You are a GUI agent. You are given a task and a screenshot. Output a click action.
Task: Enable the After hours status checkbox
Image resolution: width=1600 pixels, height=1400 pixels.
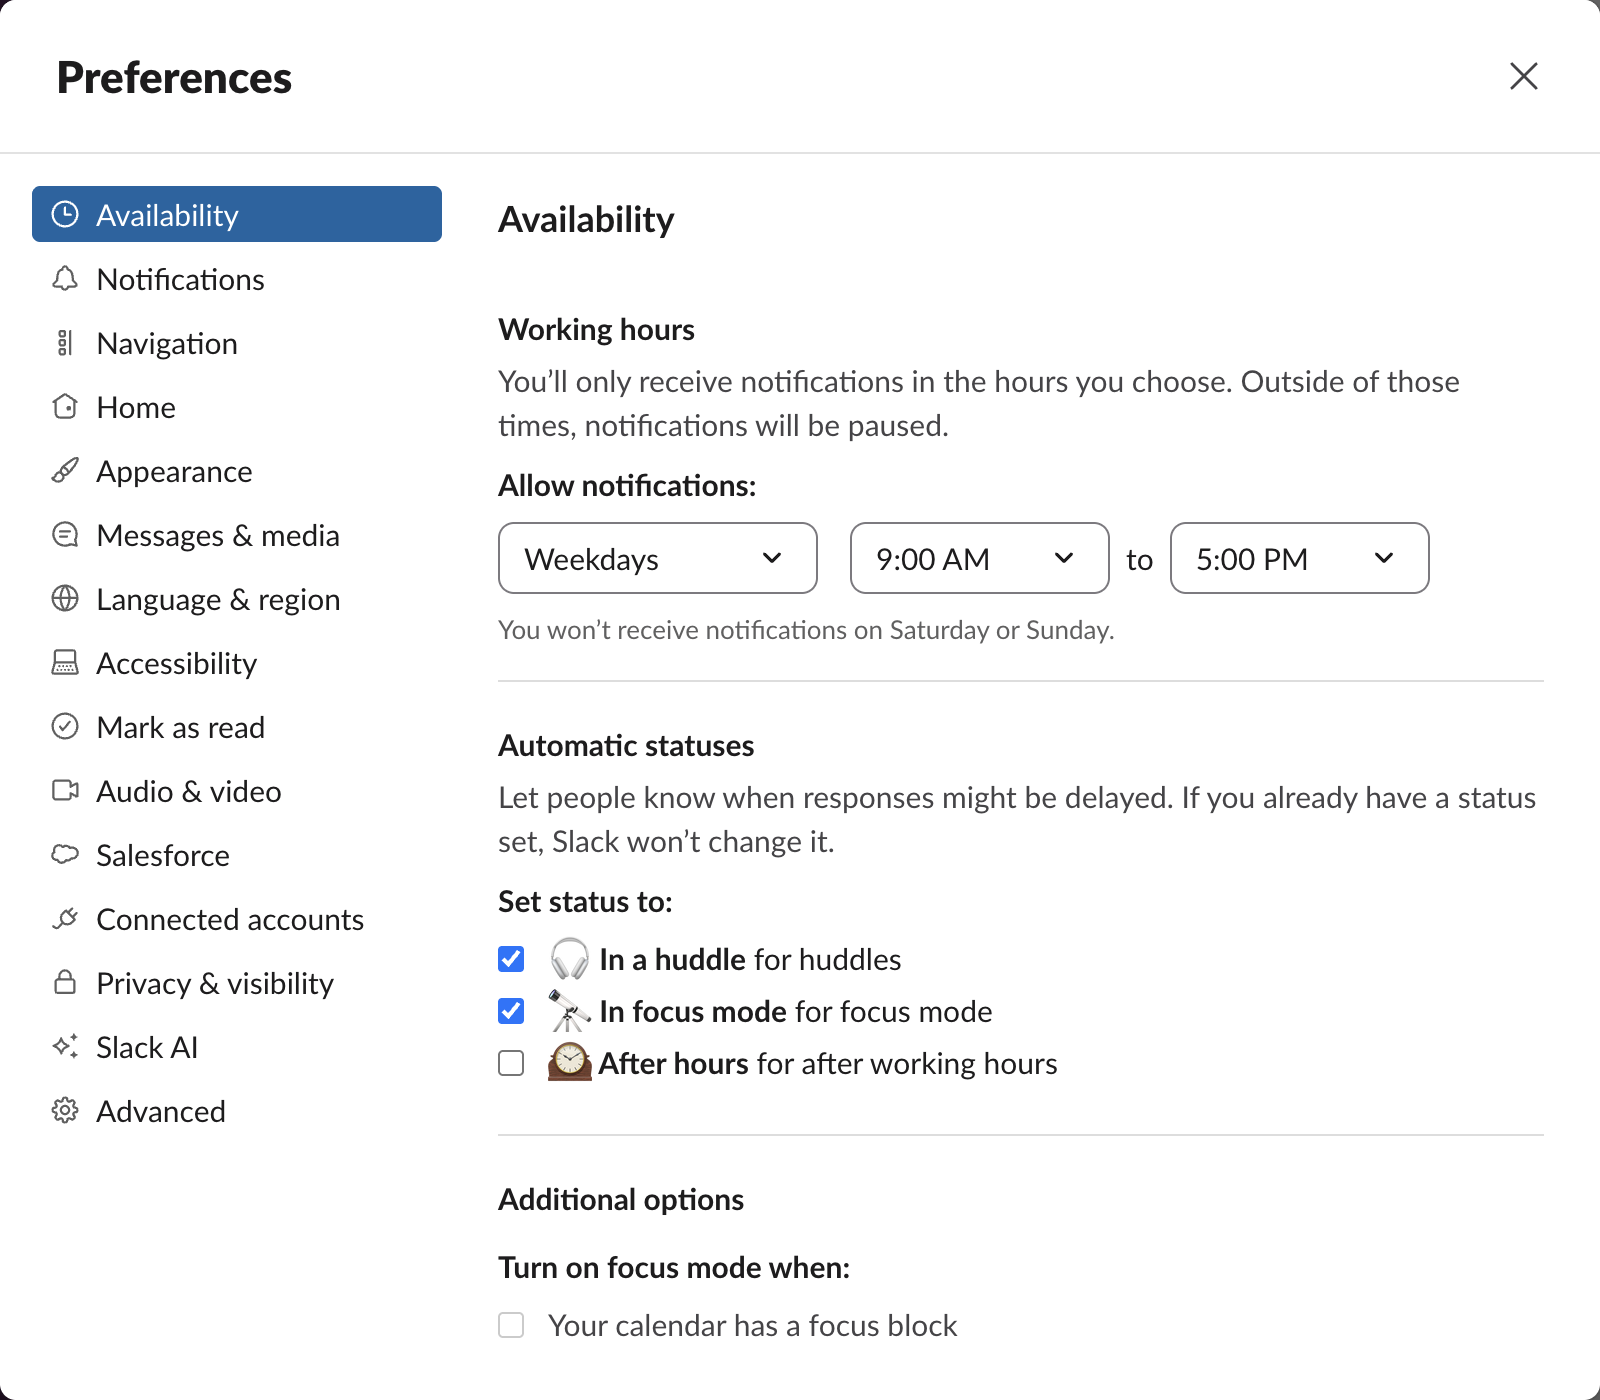(511, 1063)
